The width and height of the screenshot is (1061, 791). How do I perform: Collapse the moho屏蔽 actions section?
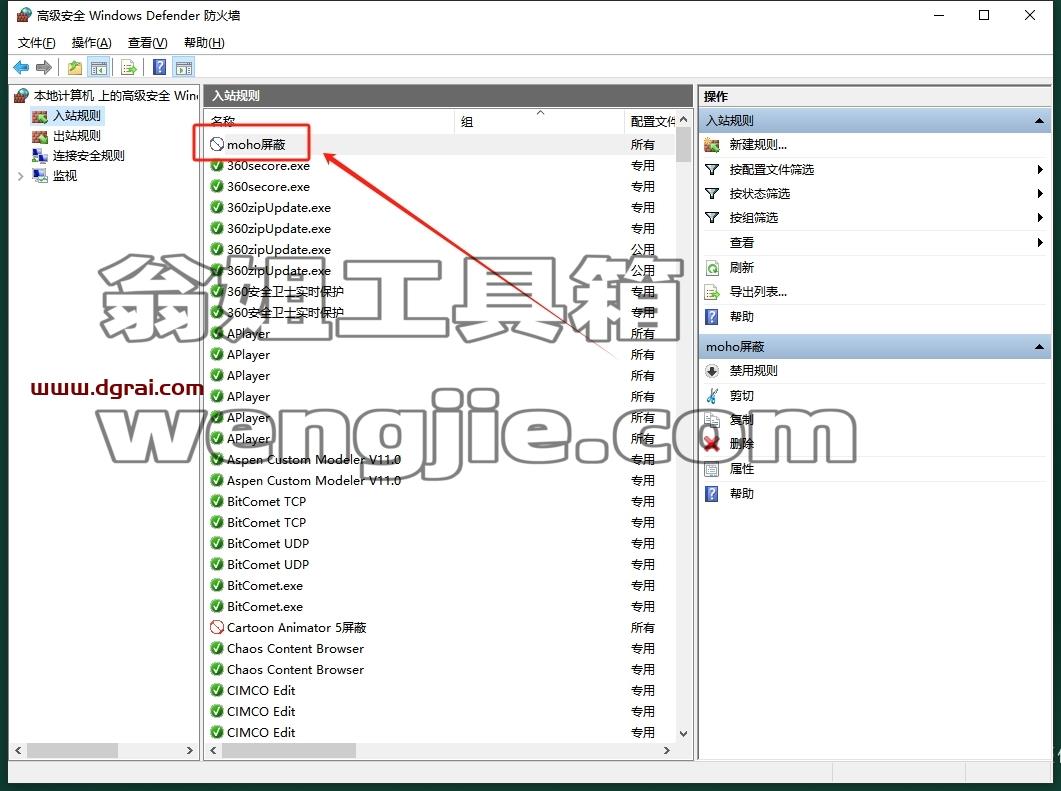[x=1039, y=346]
